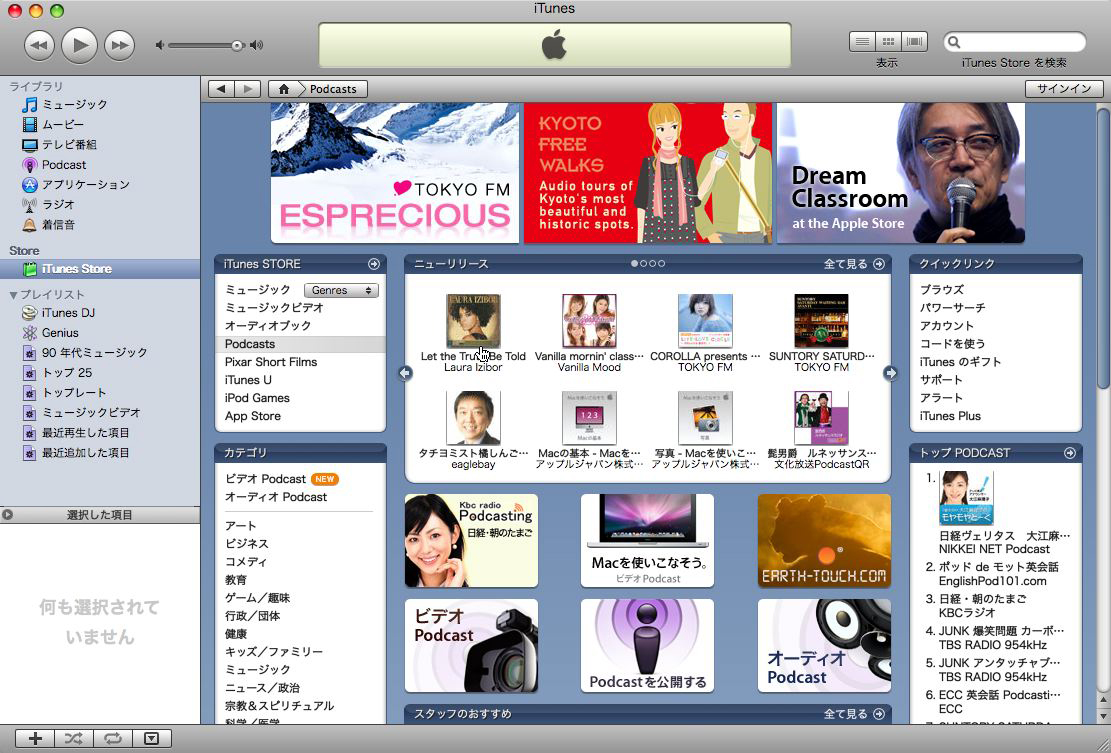
Task: Switch to grid view button
Action: click(x=889, y=42)
